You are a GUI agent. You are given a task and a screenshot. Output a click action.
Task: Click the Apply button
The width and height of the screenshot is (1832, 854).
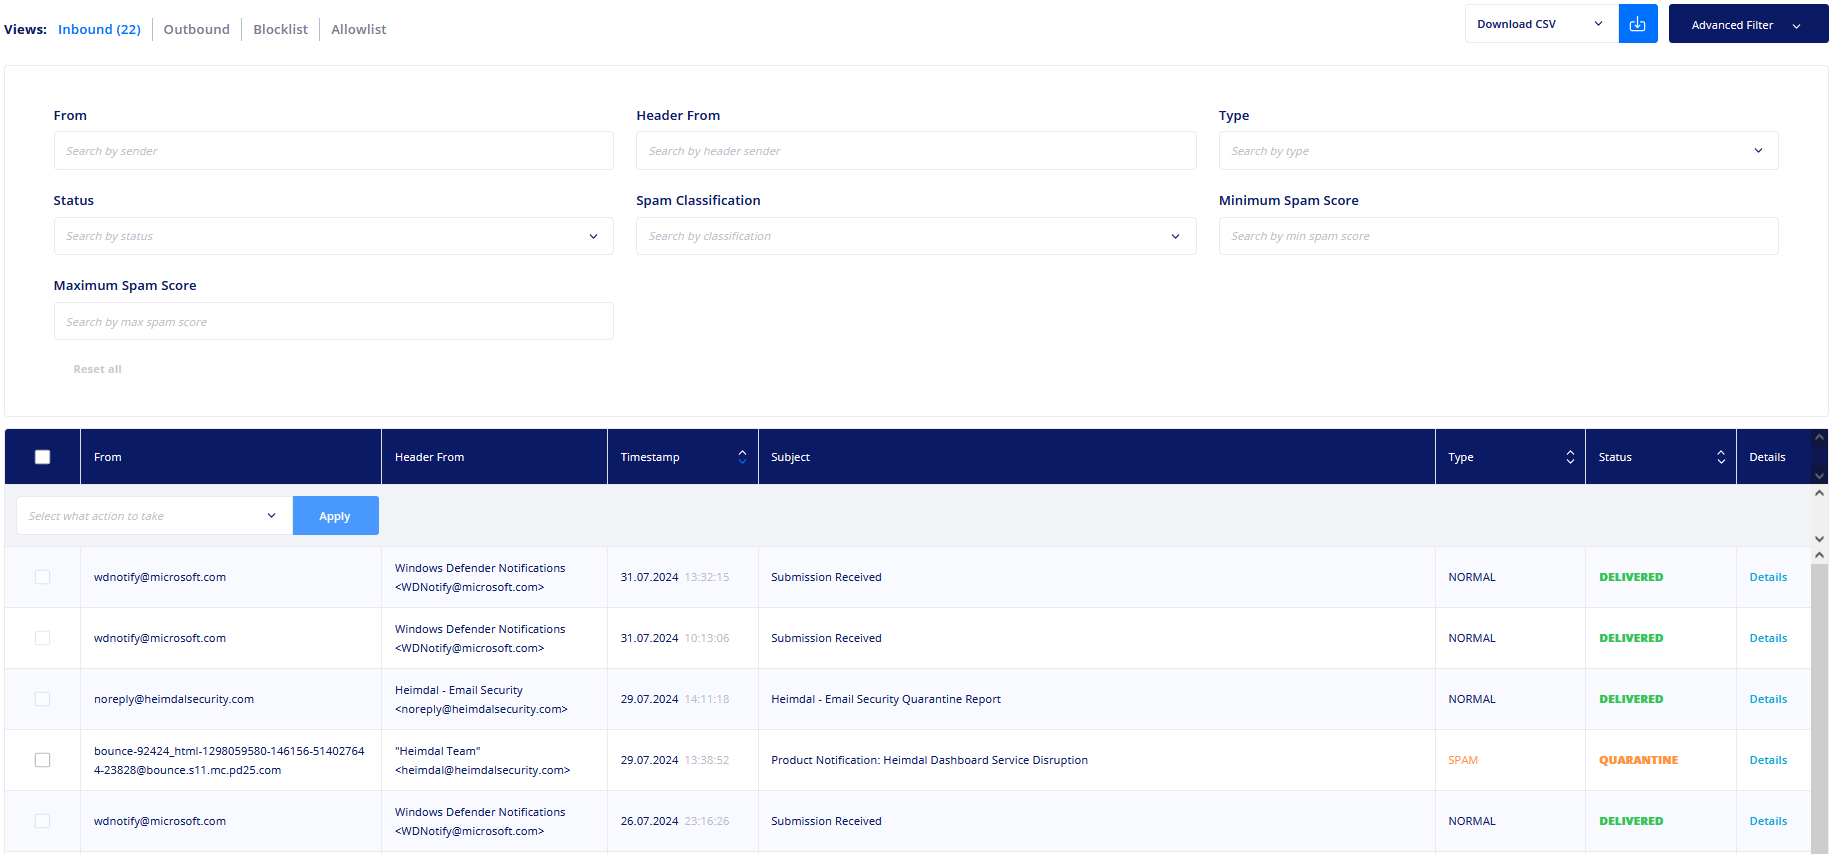click(335, 516)
